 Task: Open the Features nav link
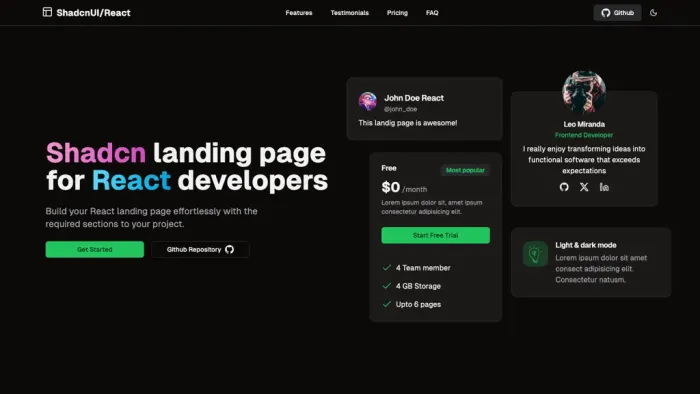(x=299, y=12)
